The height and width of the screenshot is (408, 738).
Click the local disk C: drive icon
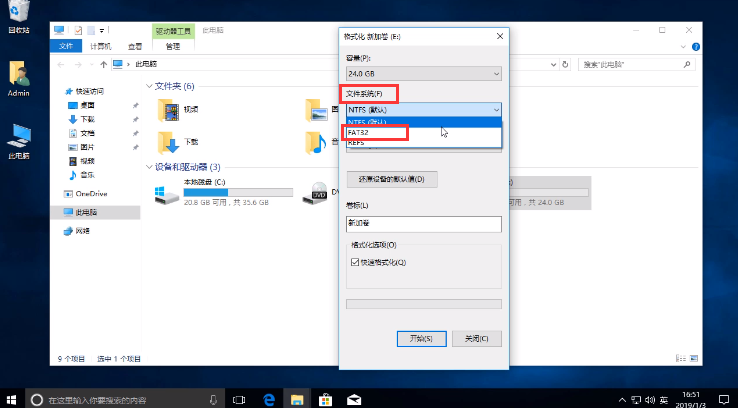coord(166,192)
